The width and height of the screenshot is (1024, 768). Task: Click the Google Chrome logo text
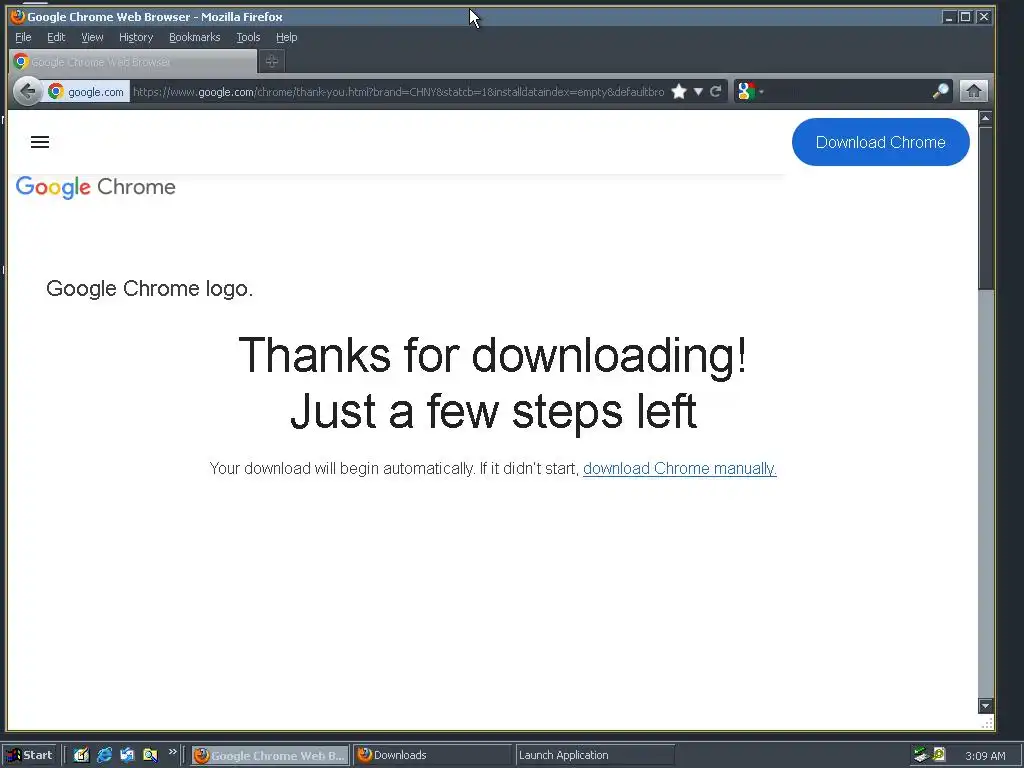(96, 187)
